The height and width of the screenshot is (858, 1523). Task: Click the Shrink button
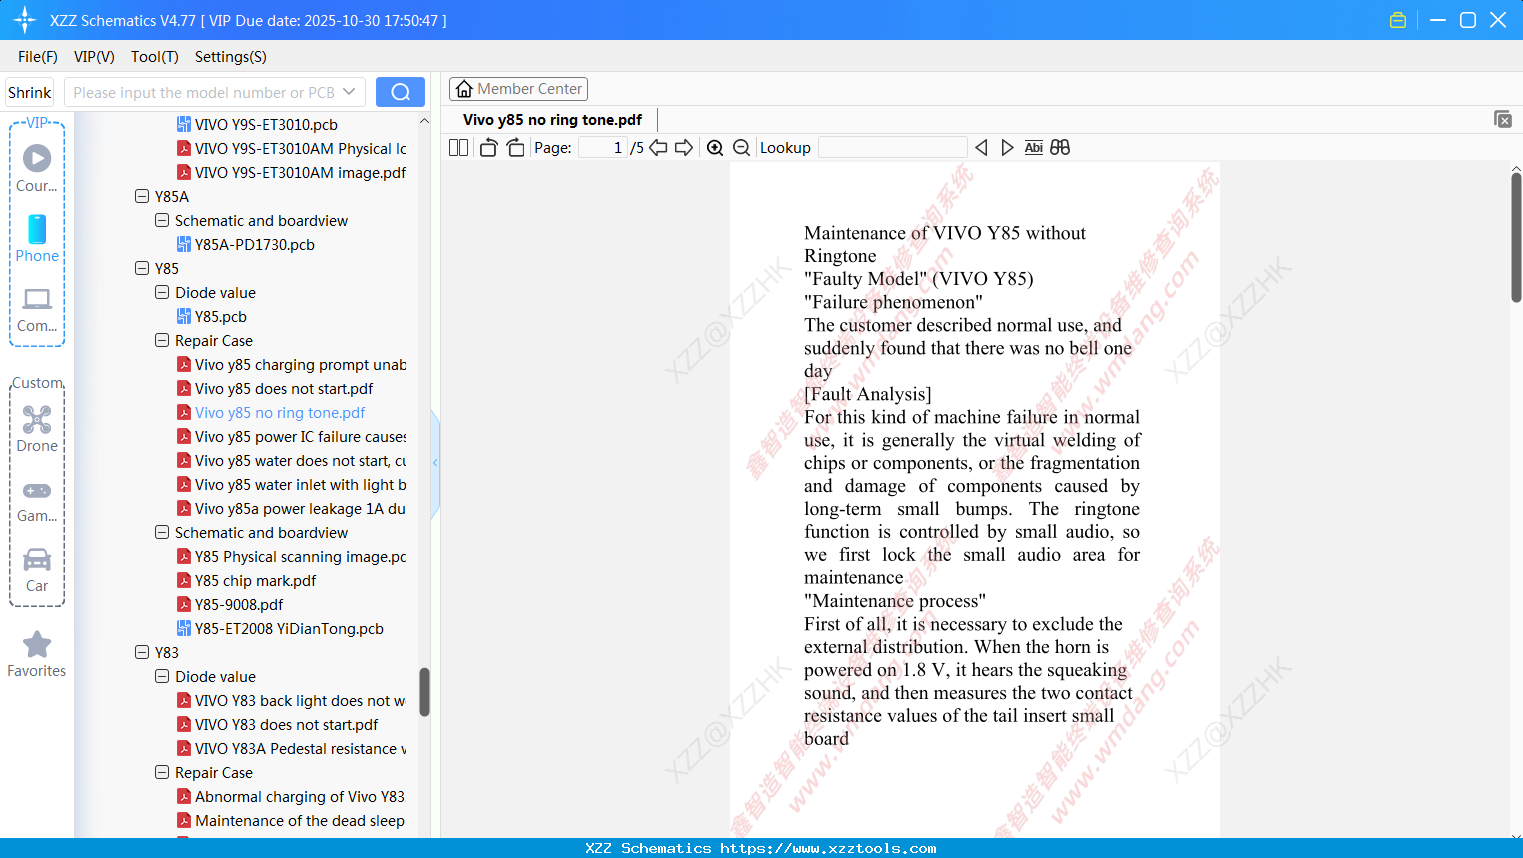click(30, 92)
